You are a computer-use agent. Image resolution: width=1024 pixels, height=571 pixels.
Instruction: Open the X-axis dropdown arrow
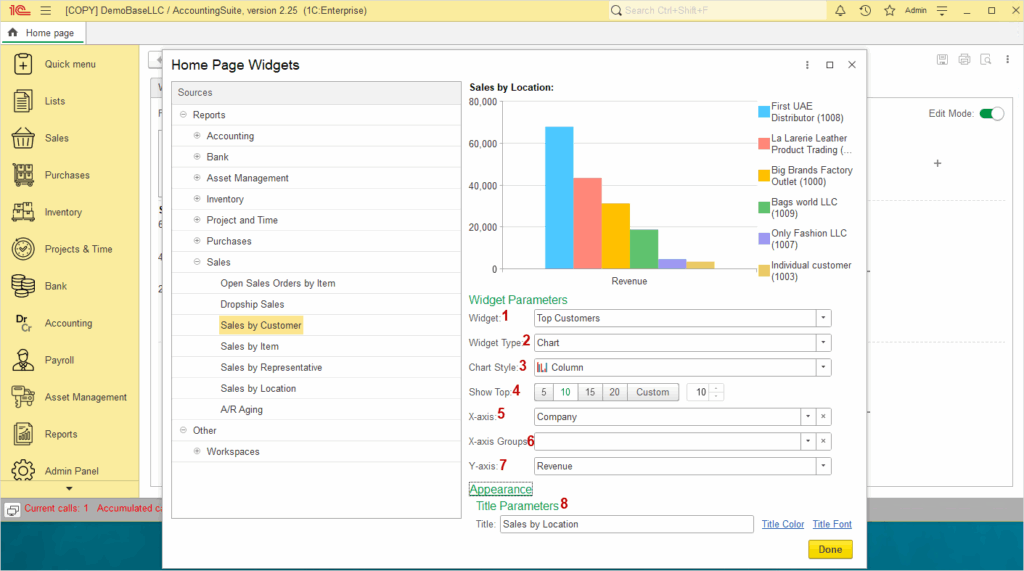click(808, 417)
